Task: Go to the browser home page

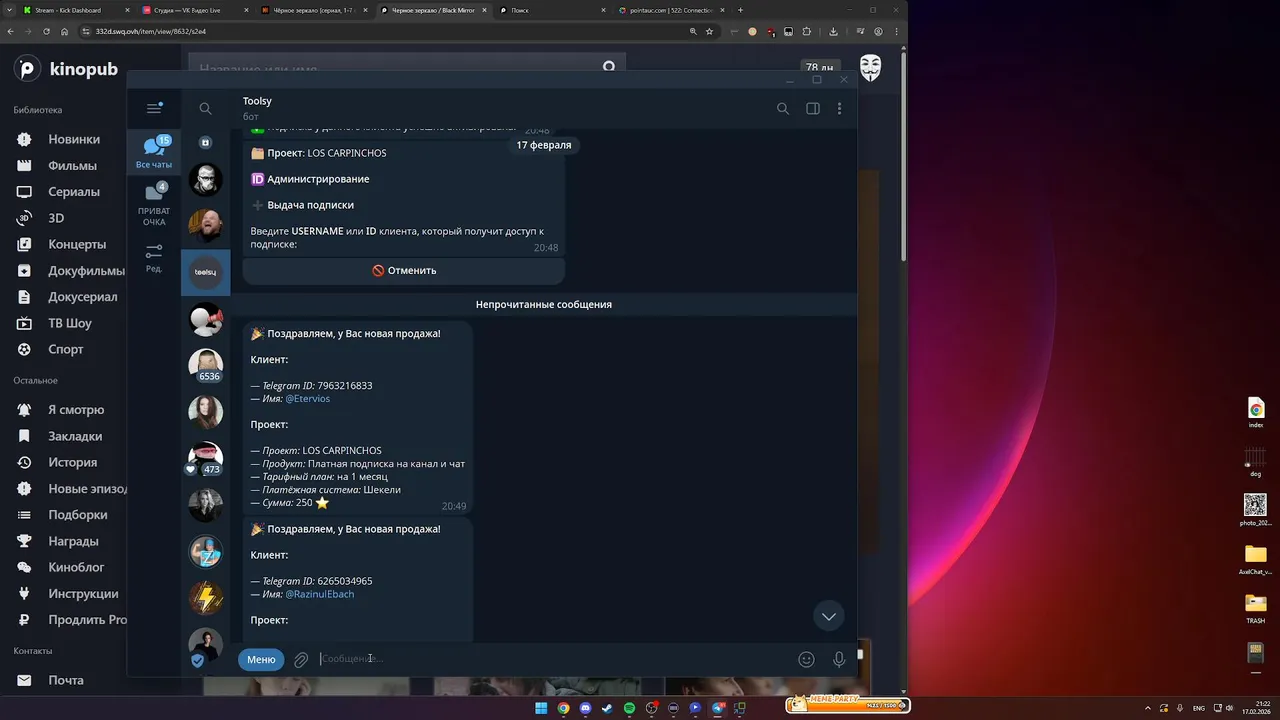Action: click(x=64, y=31)
